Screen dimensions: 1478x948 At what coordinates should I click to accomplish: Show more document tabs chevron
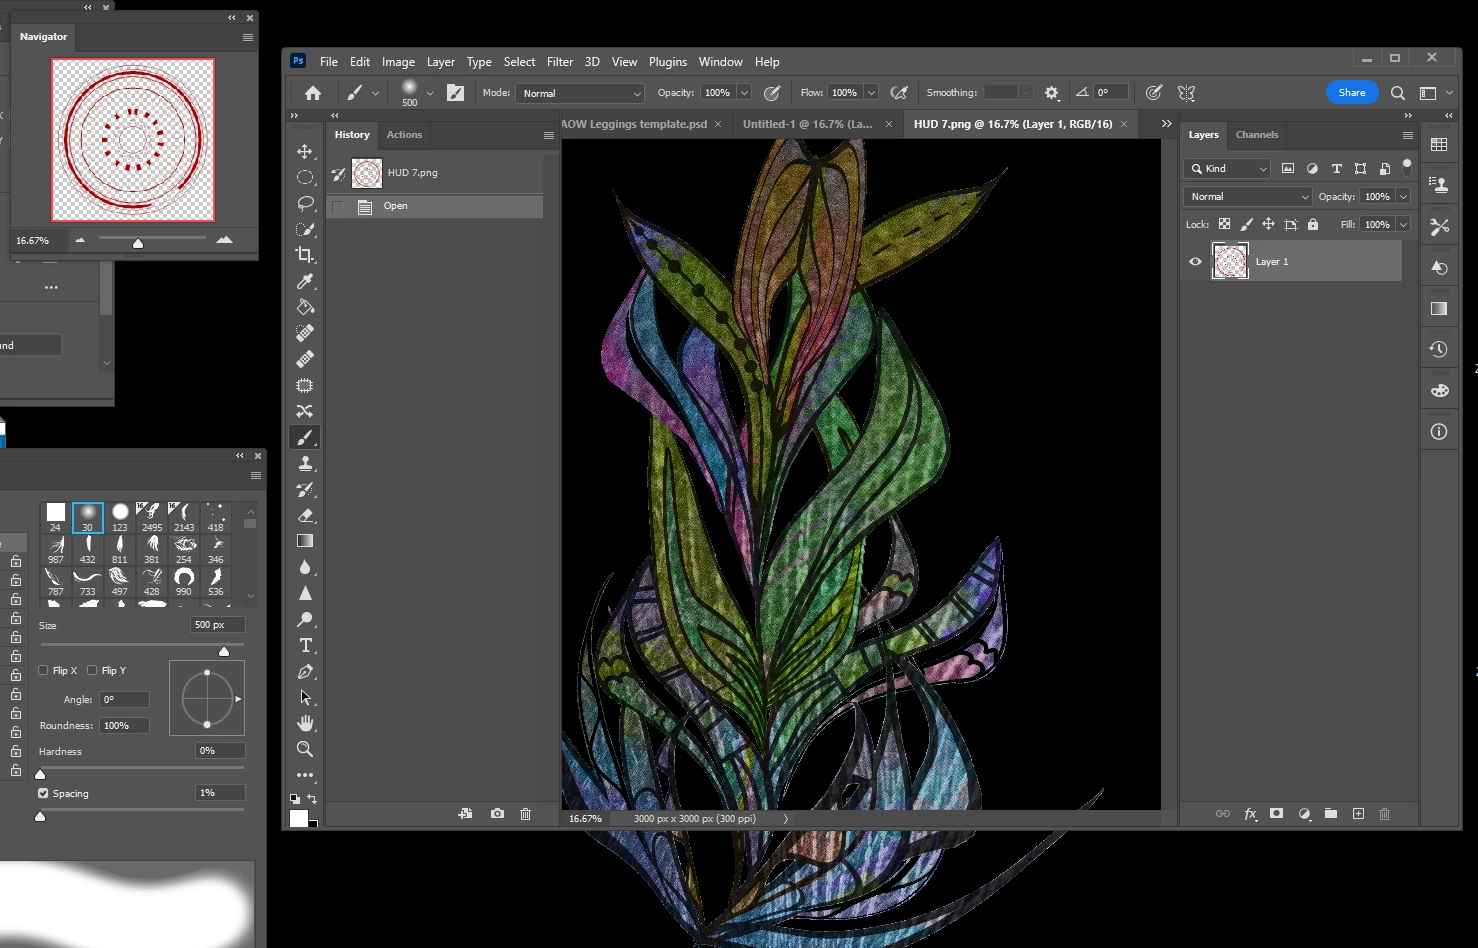point(1166,124)
